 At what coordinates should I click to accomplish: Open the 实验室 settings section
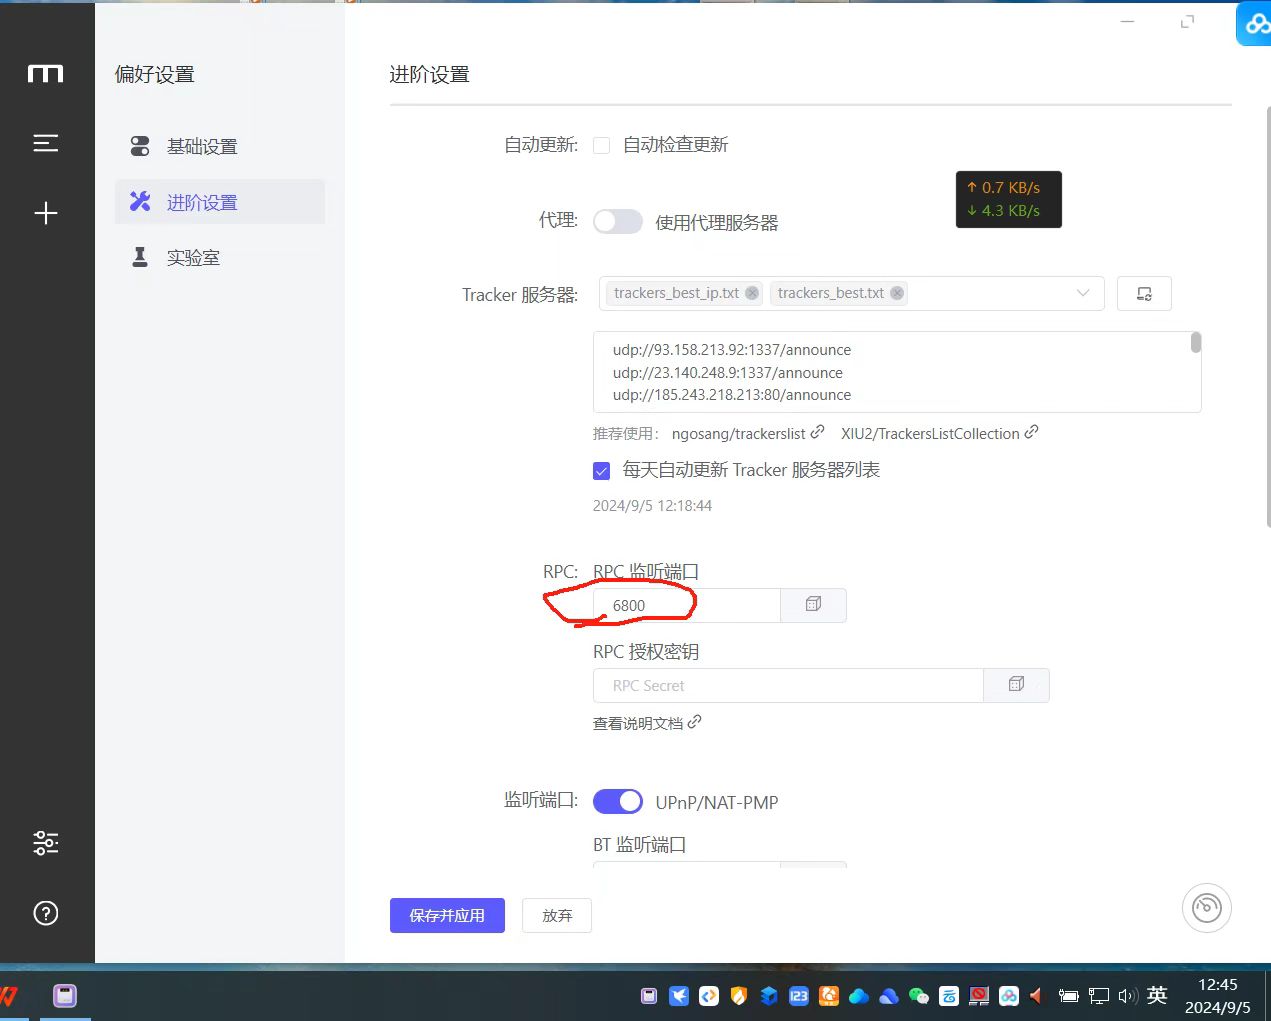pos(193,258)
